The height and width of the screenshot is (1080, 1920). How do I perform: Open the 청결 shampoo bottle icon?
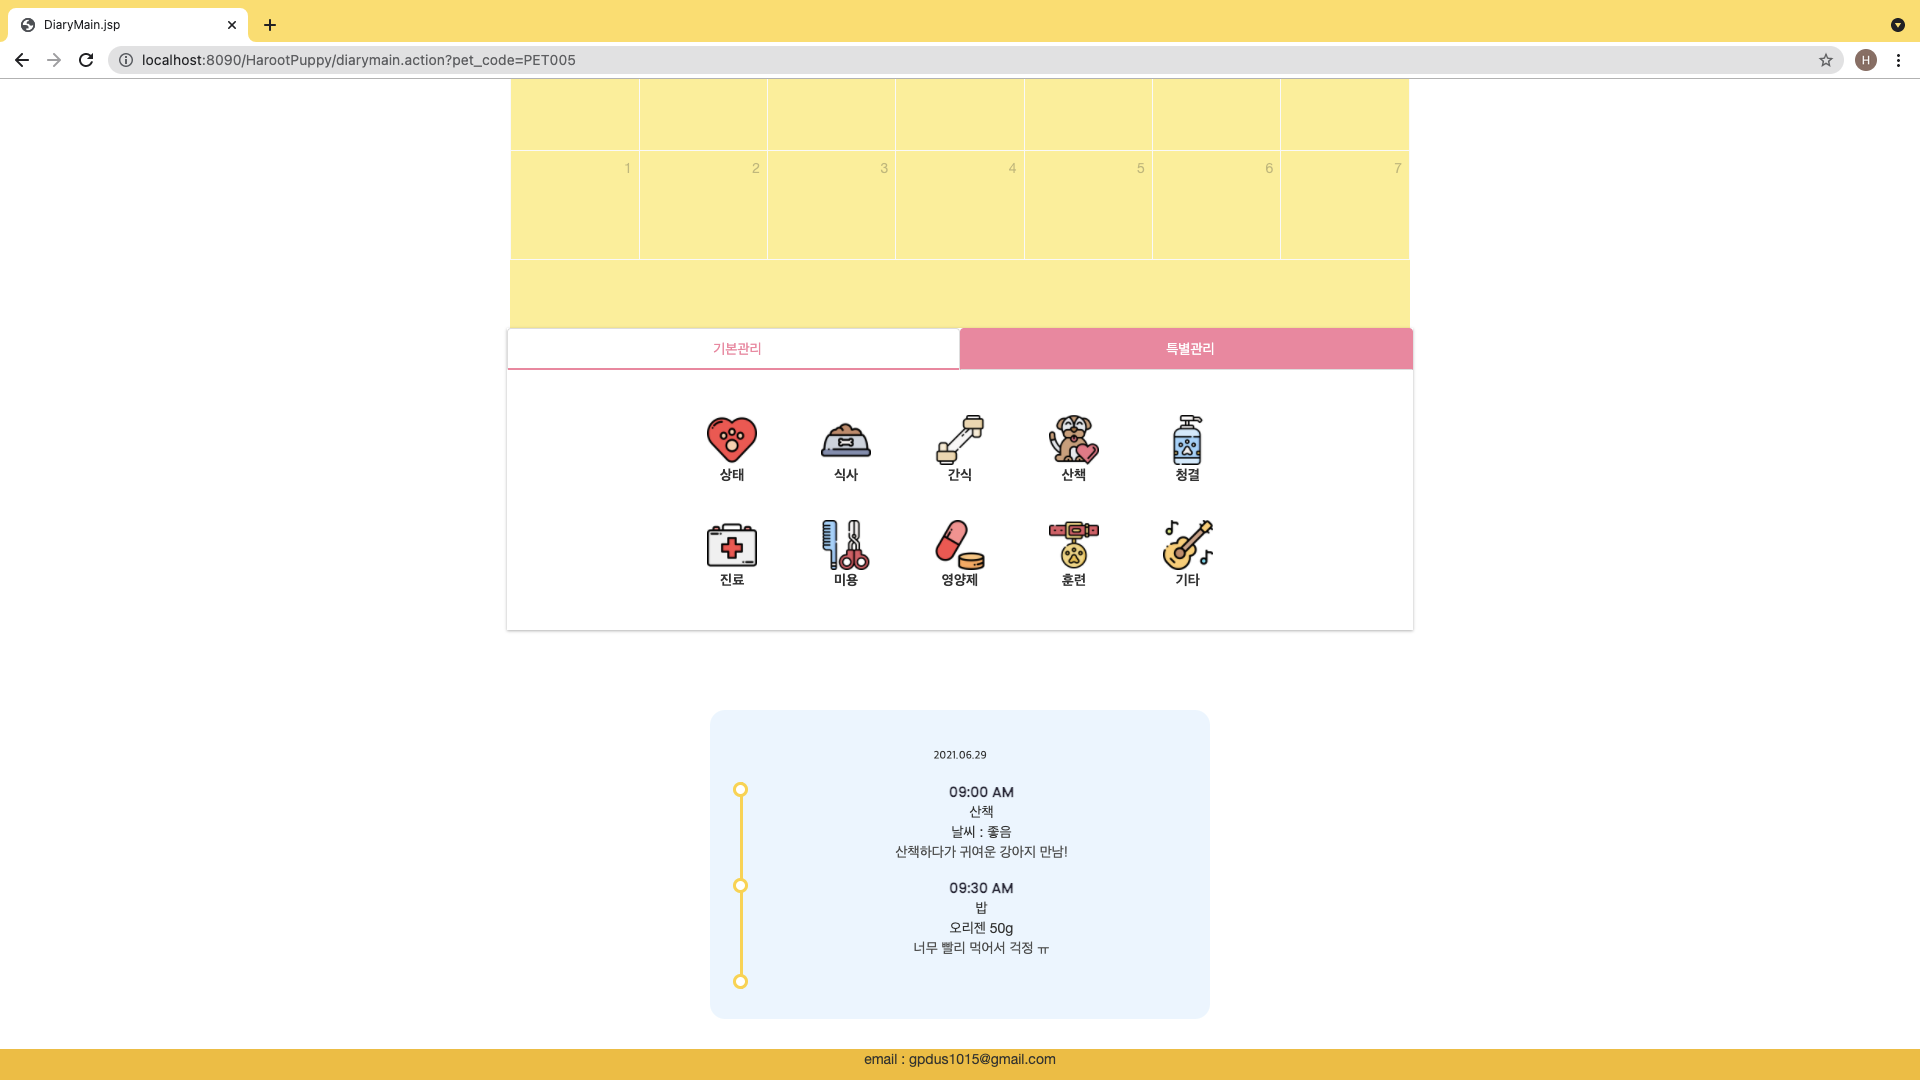pyautogui.click(x=1187, y=440)
